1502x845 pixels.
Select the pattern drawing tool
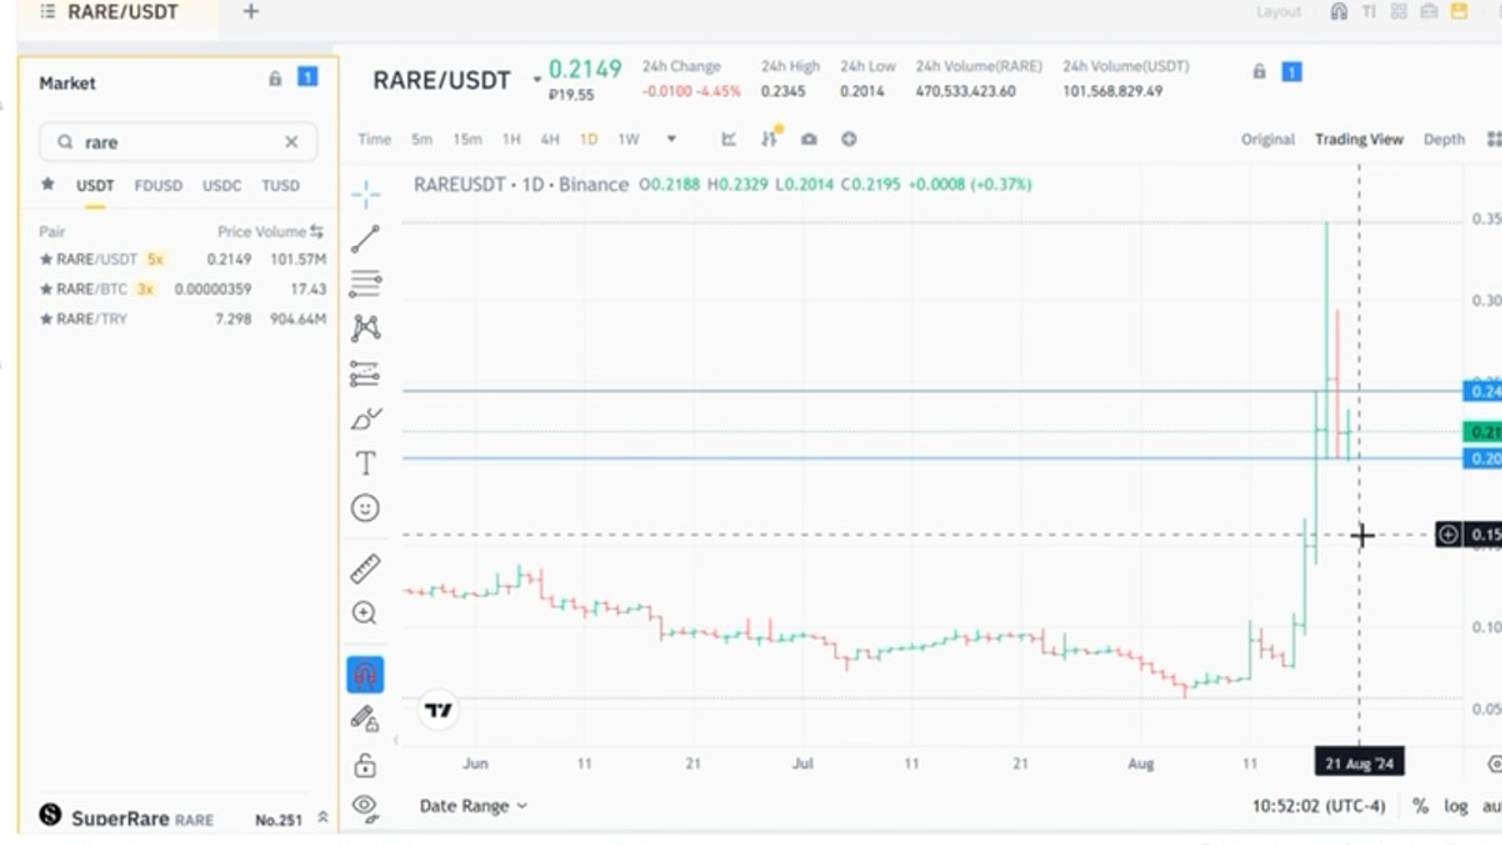(x=366, y=328)
